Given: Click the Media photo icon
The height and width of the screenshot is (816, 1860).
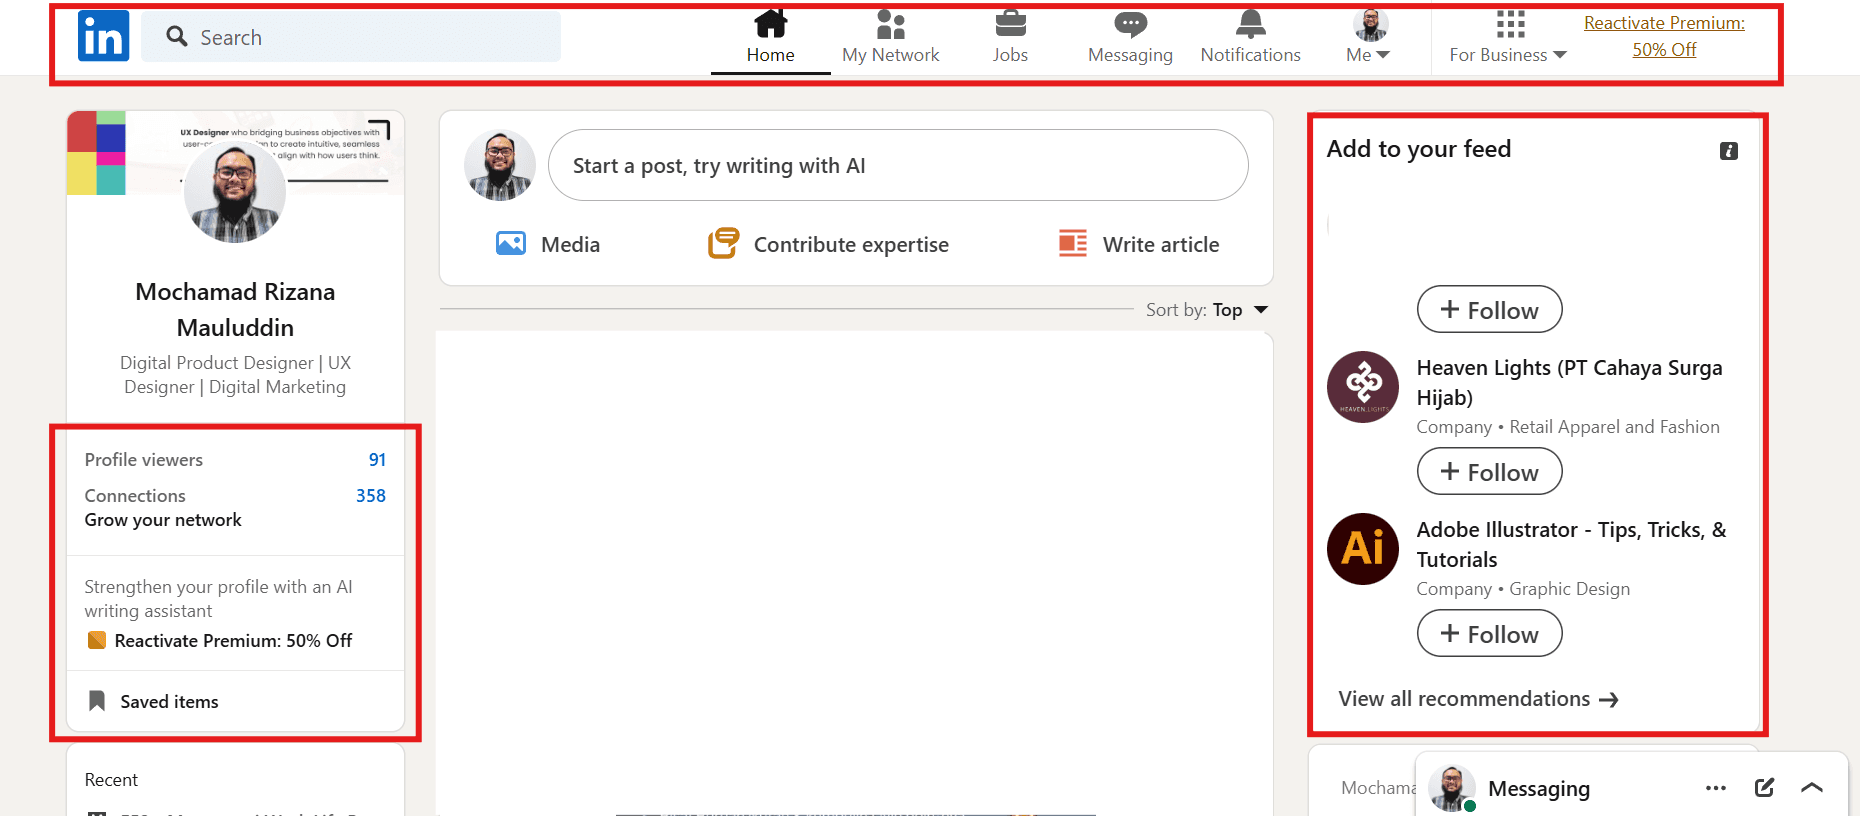Looking at the screenshot, I should [511, 244].
